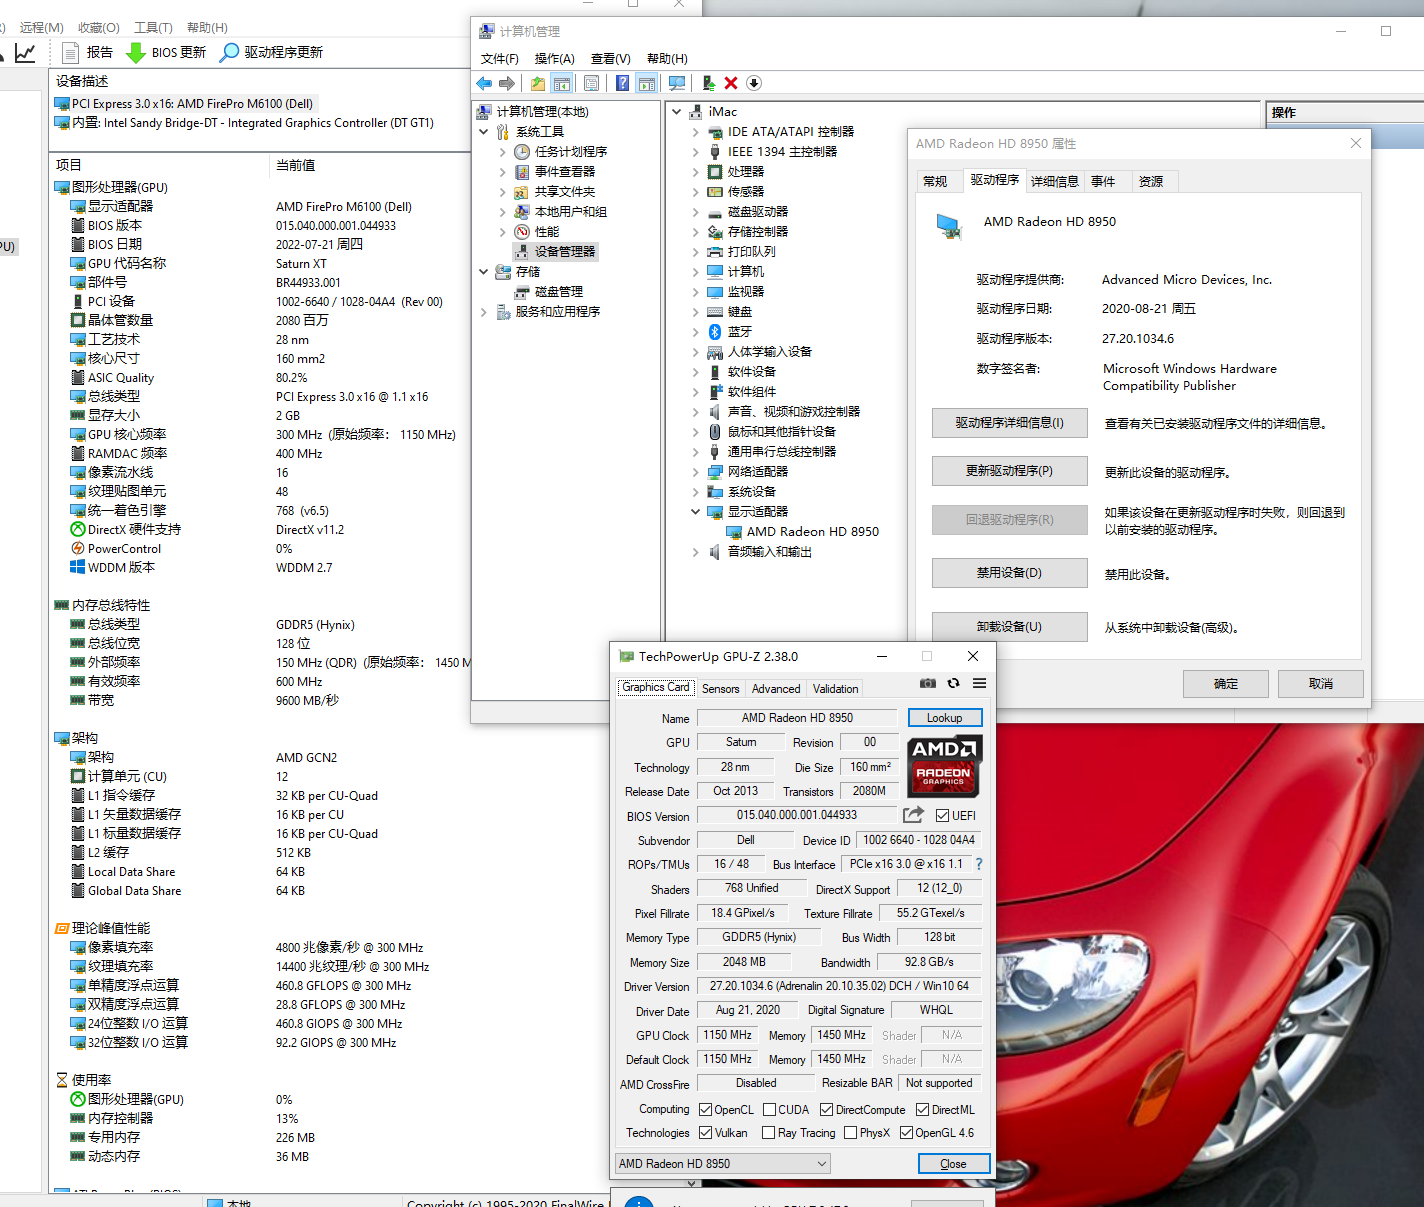Click the back arrow in Computer Management toolbar

point(485,83)
